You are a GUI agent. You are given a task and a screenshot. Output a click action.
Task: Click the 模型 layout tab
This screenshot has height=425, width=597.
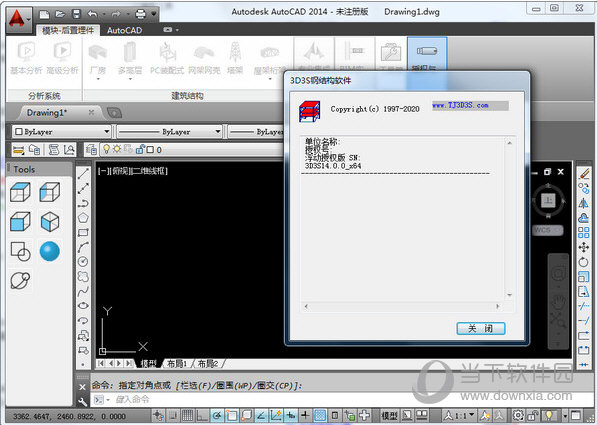[x=149, y=364]
